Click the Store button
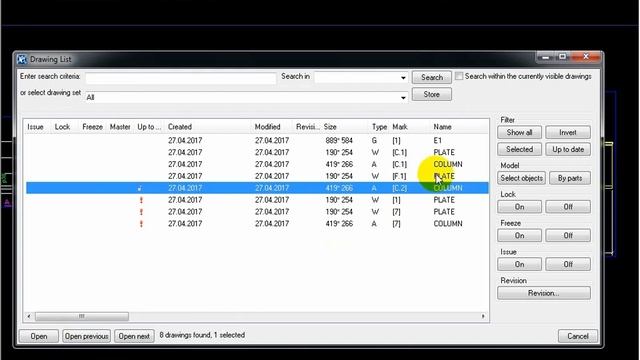The width and height of the screenshot is (640, 360). [431, 94]
